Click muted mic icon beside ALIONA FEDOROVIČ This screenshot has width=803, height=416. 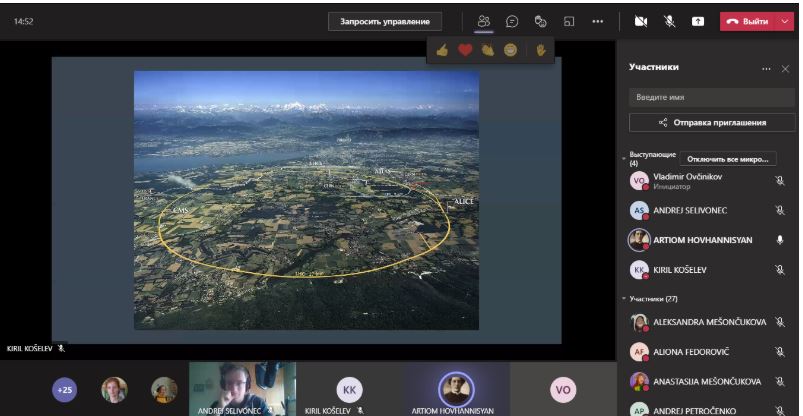779,352
